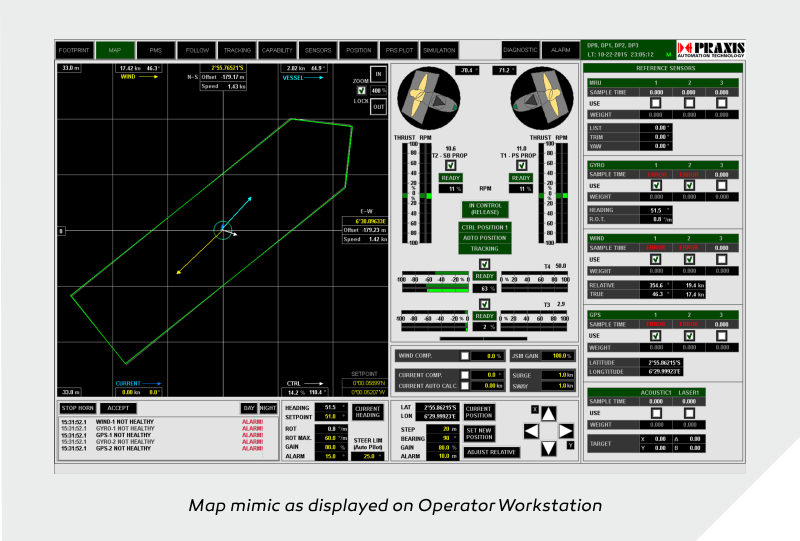
Task: Toggle the T4 thruster enable checkbox
Action: coord(484,264)
